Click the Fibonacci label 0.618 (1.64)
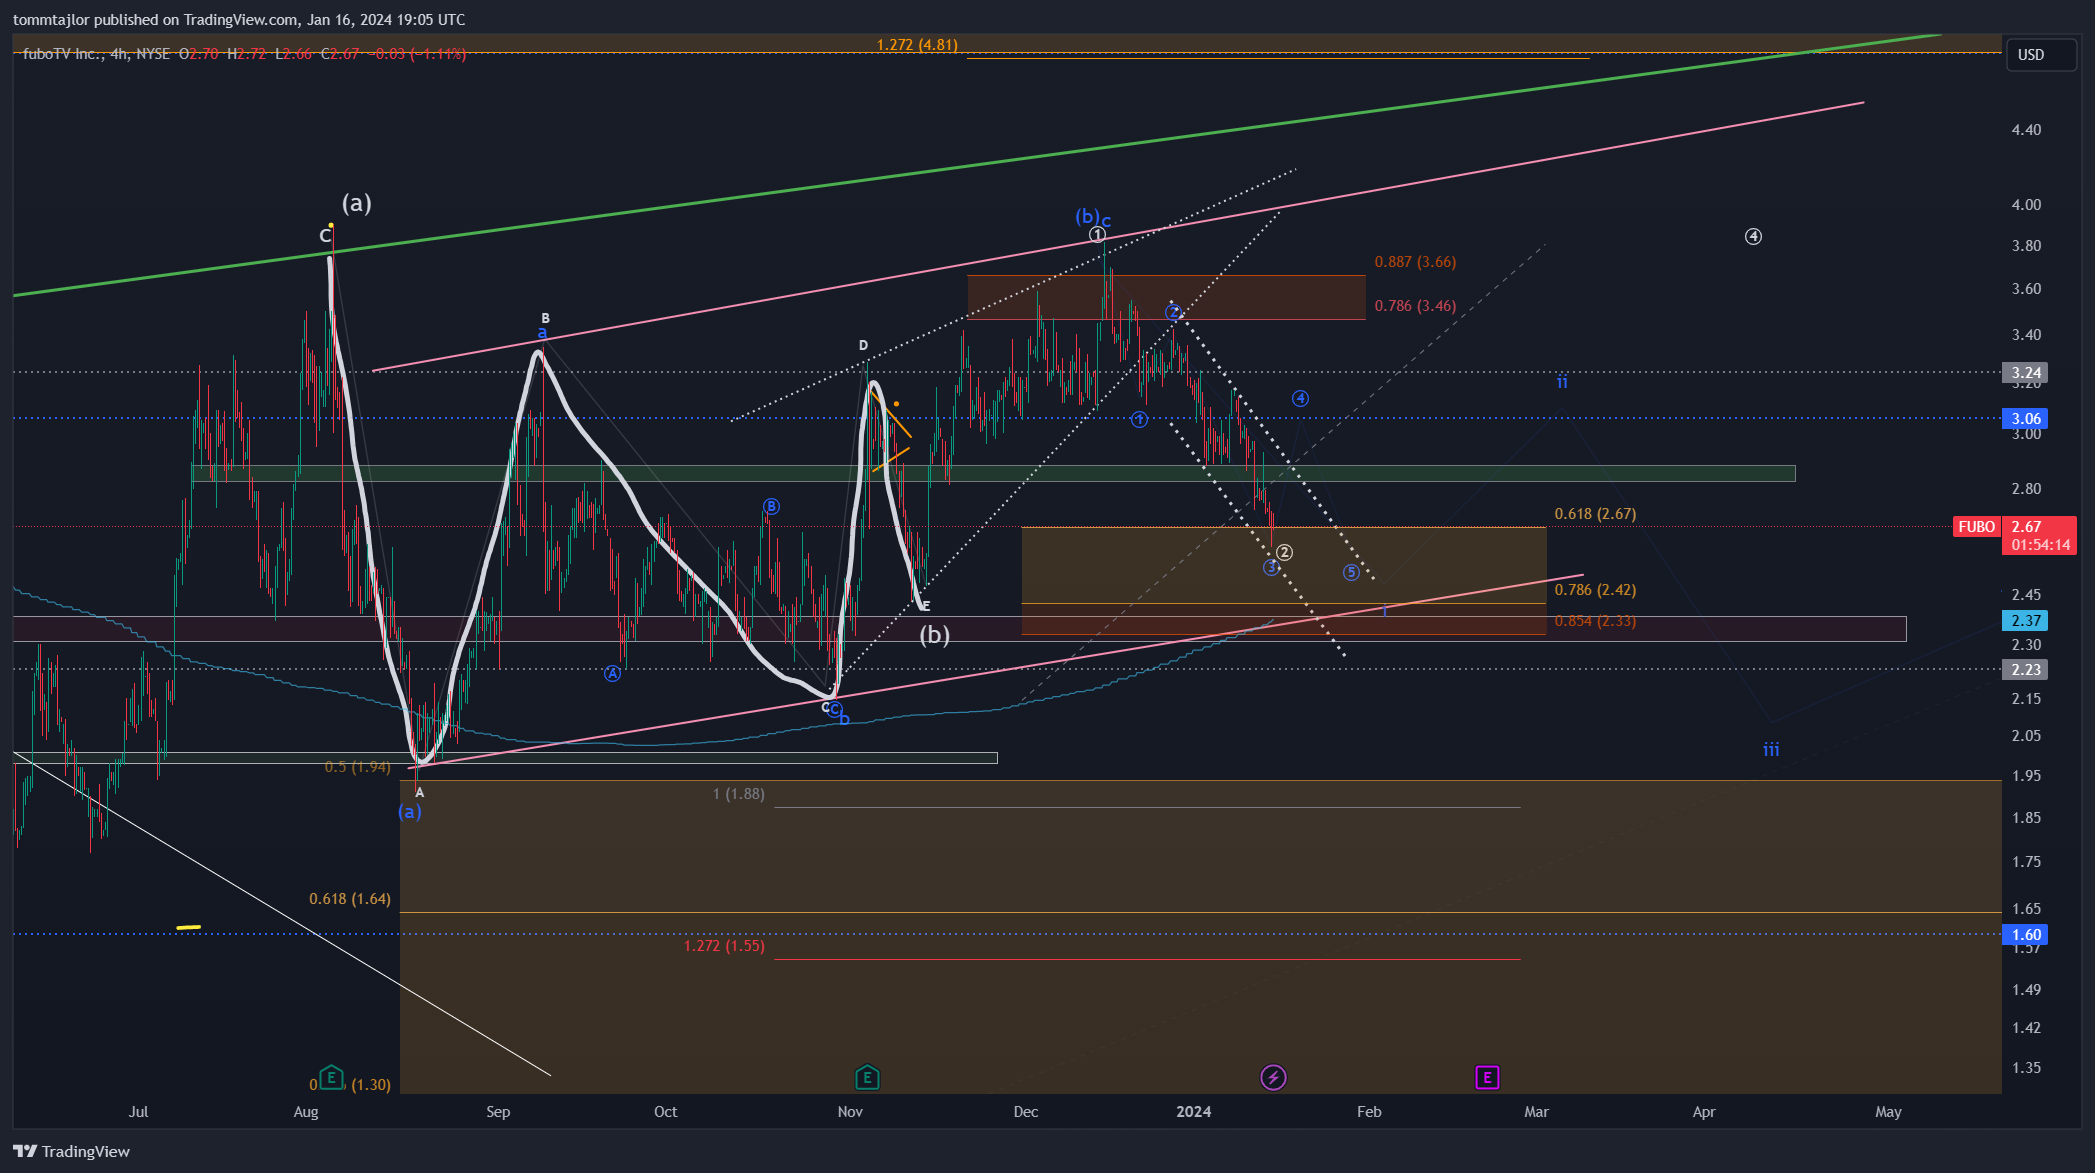Image resolution: width=2095 pixels, height=1173 pixels. (x=350, y=899)
